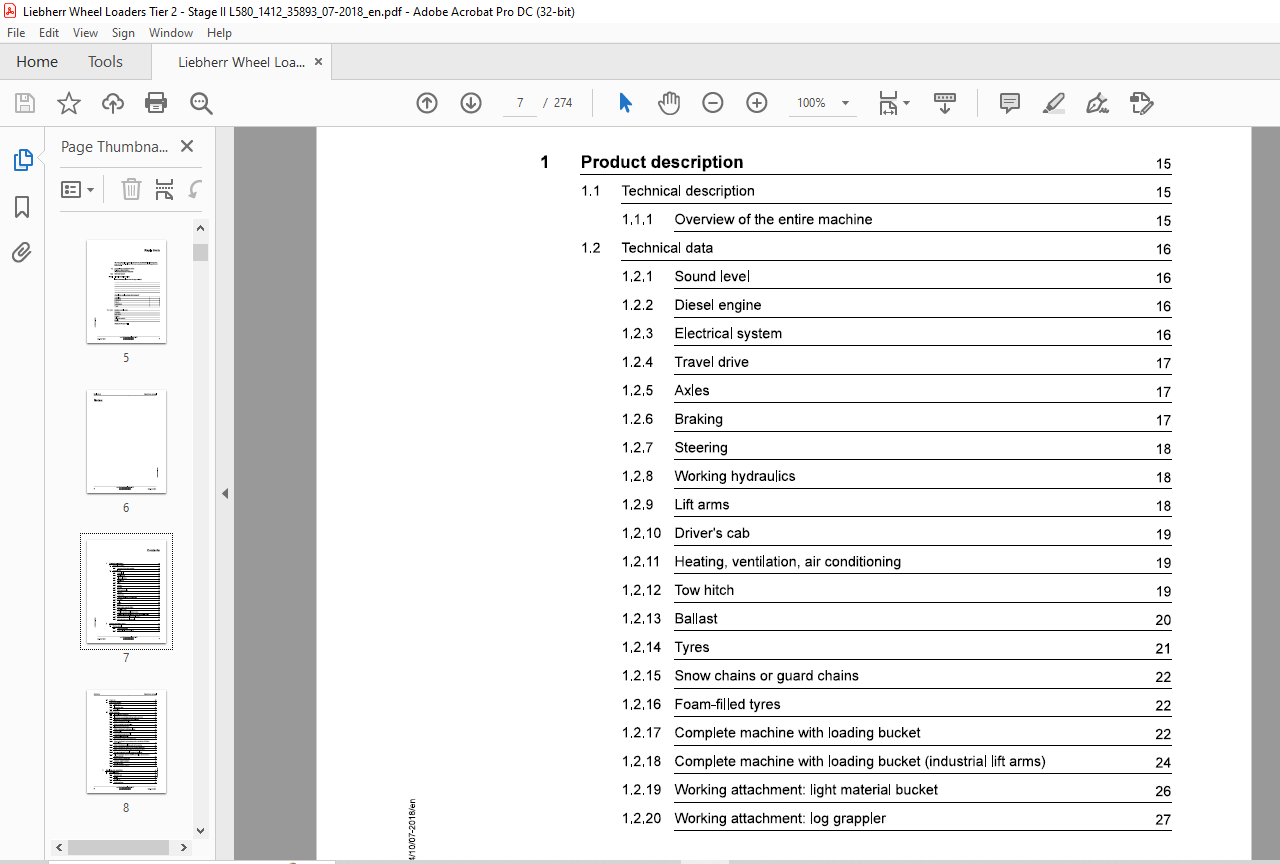Select page 6 thumbnail
This screenshot has width=1280, height=864.
[x=126, y=442]
